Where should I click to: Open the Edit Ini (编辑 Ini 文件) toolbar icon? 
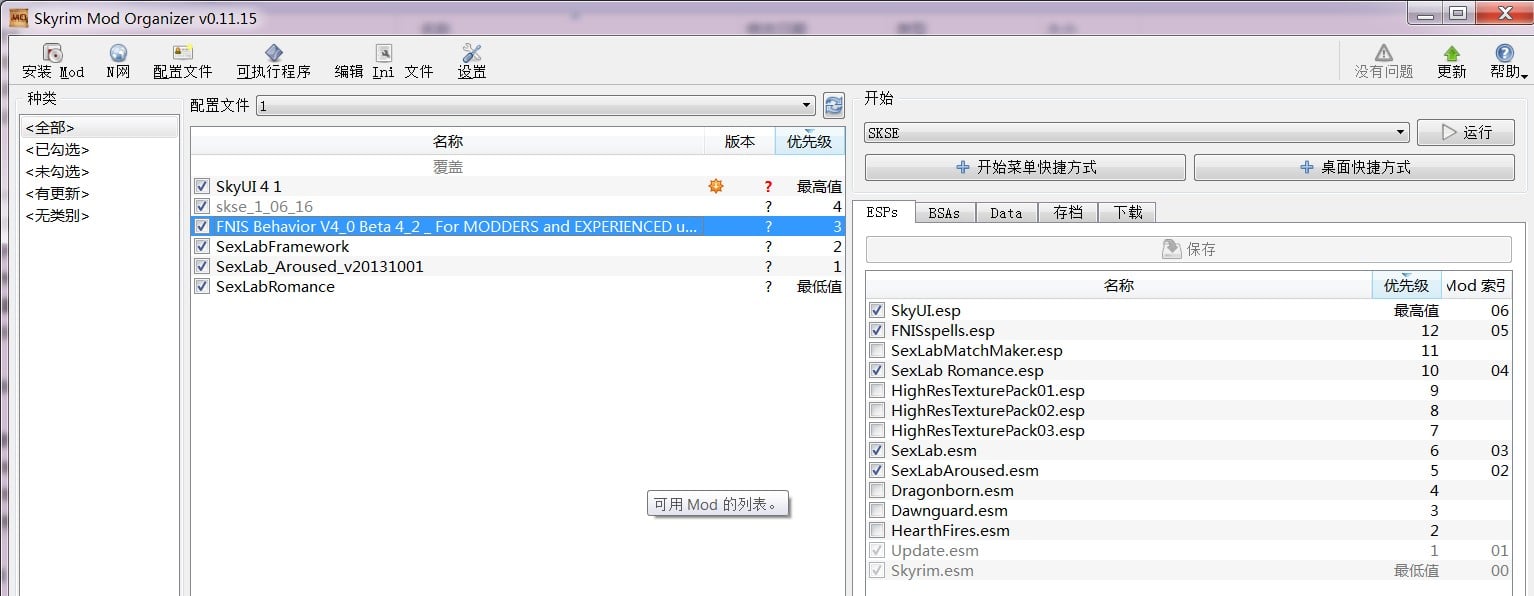[383, 53]
